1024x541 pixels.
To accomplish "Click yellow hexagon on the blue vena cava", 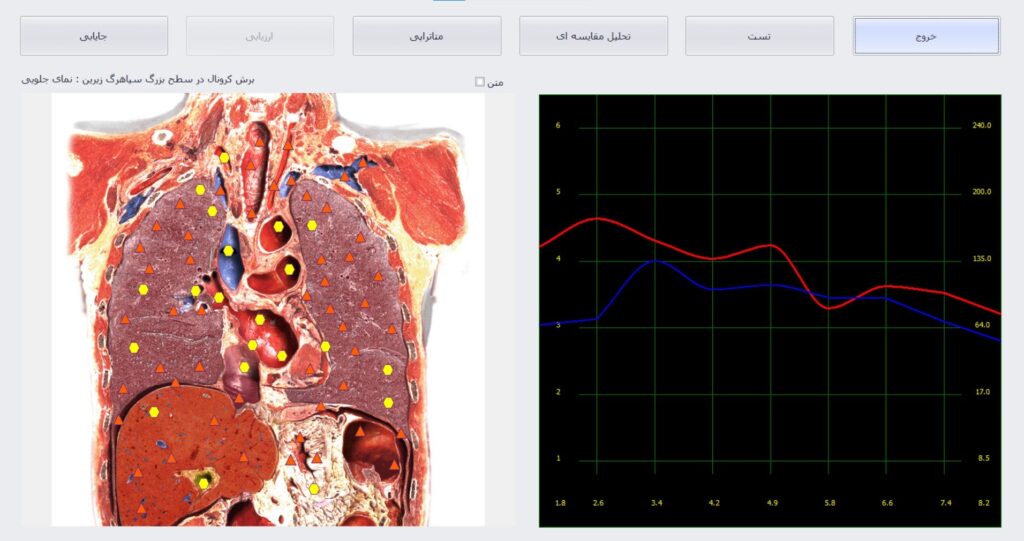I will coord(229,251).
